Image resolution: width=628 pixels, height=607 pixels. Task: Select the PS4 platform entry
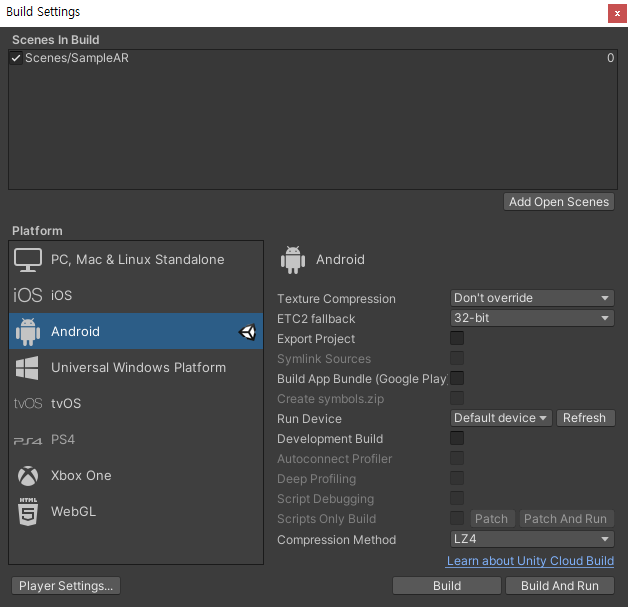tap(136, 439)
